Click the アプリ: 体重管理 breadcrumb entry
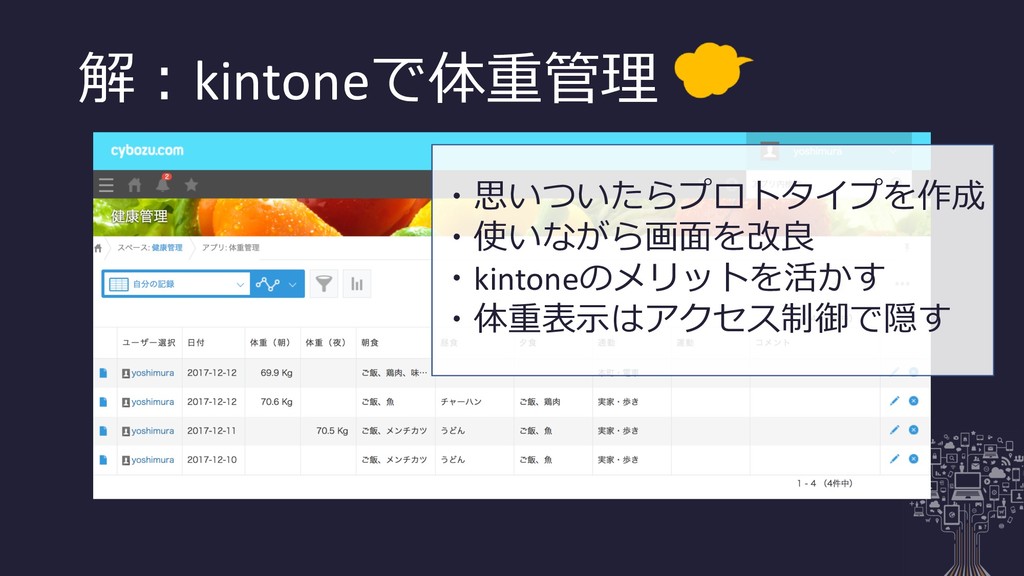Viewport: 1024px width, 576px height. 231,248
